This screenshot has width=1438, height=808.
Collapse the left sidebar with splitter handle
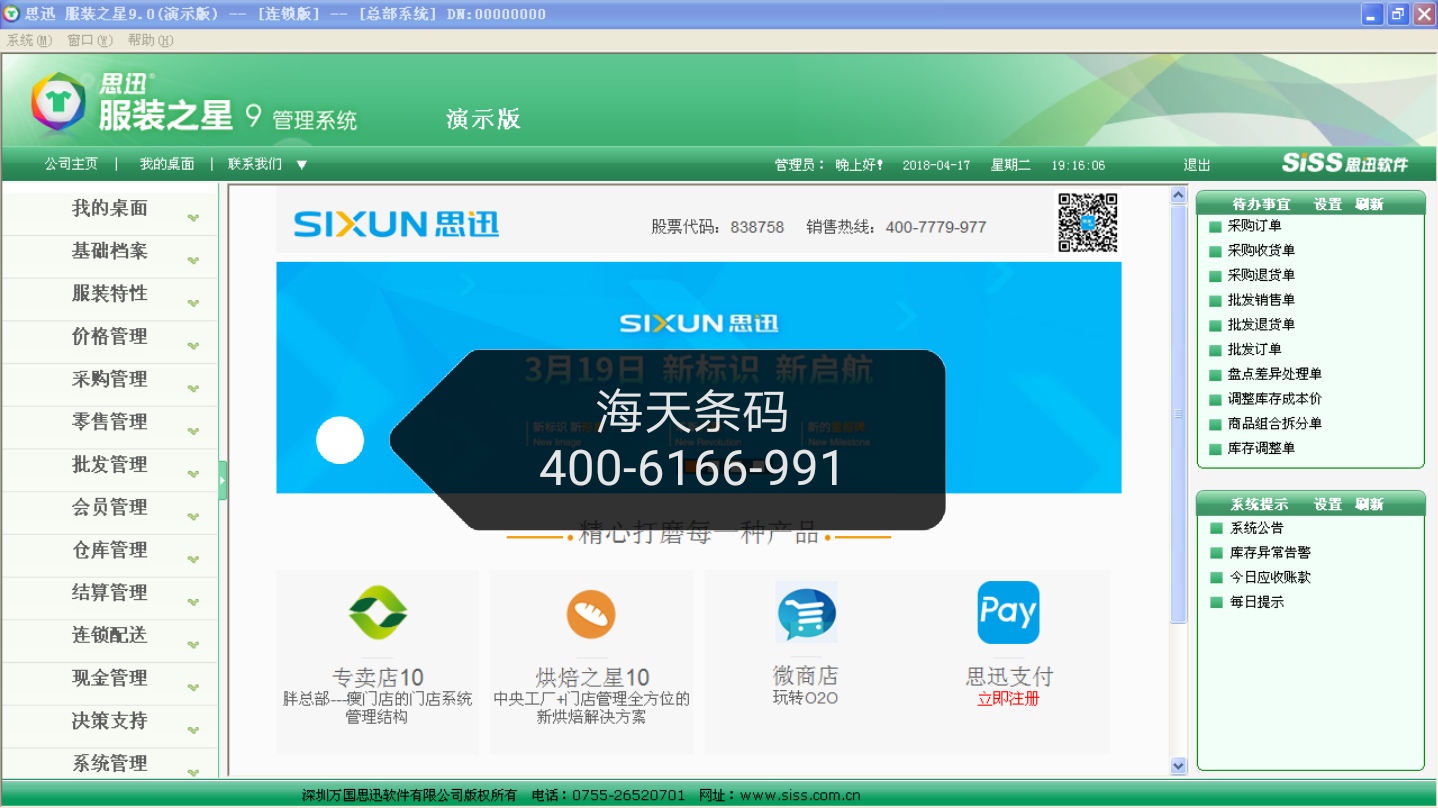point(223,480)
